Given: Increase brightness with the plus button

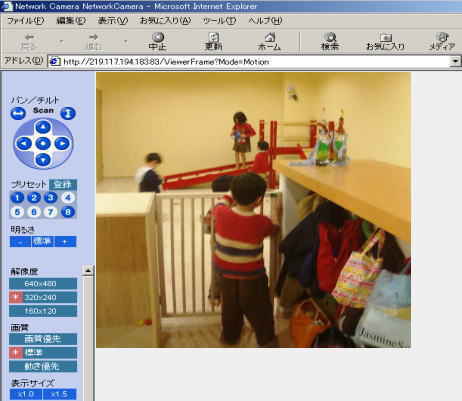Looking at the screenshot, I should pyautogui.click(x=65, y=242).
